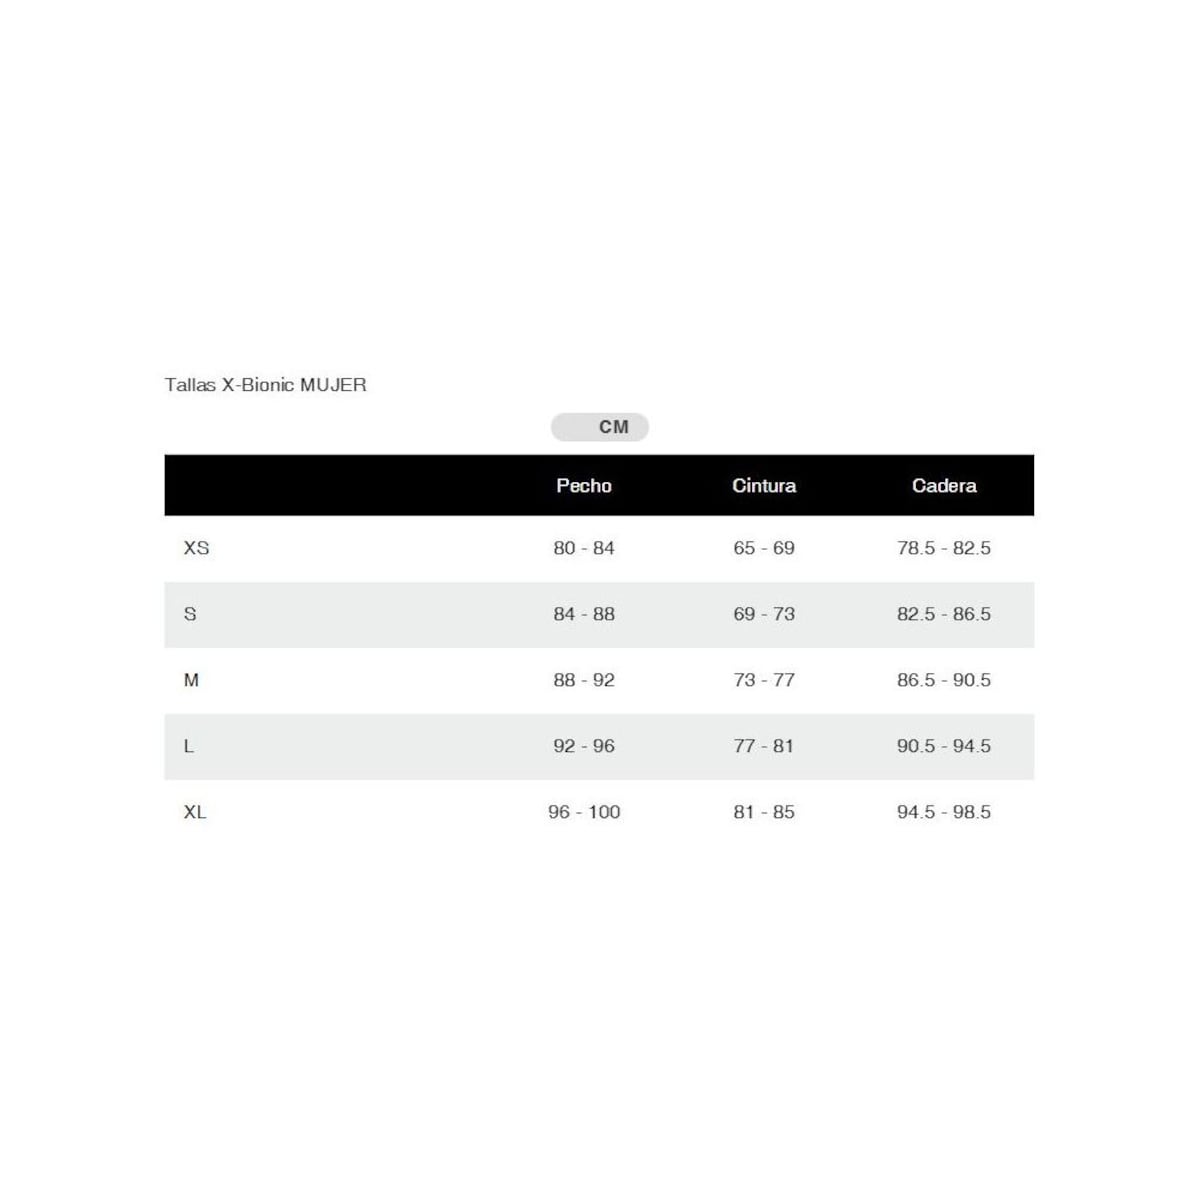Click the 92 - 96 chest cell
The width and height of the screenshot is (1200, 1200).
point(584,746)
